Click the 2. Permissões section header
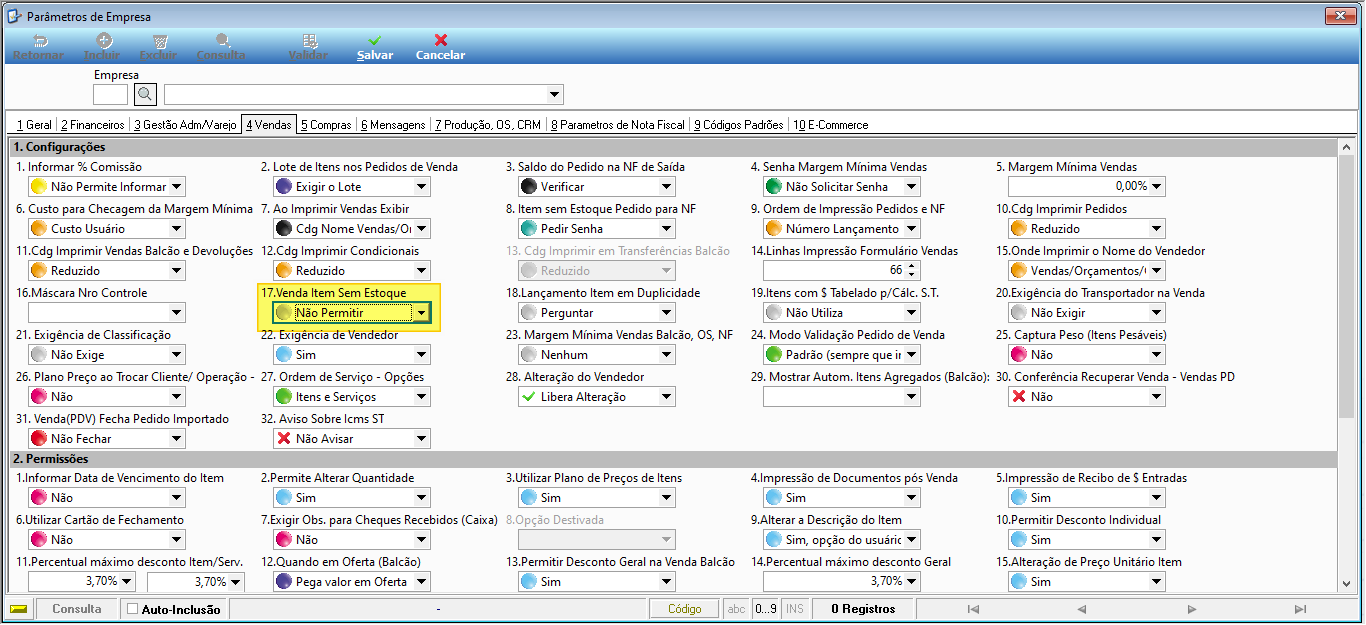 [x=672, y=459]
